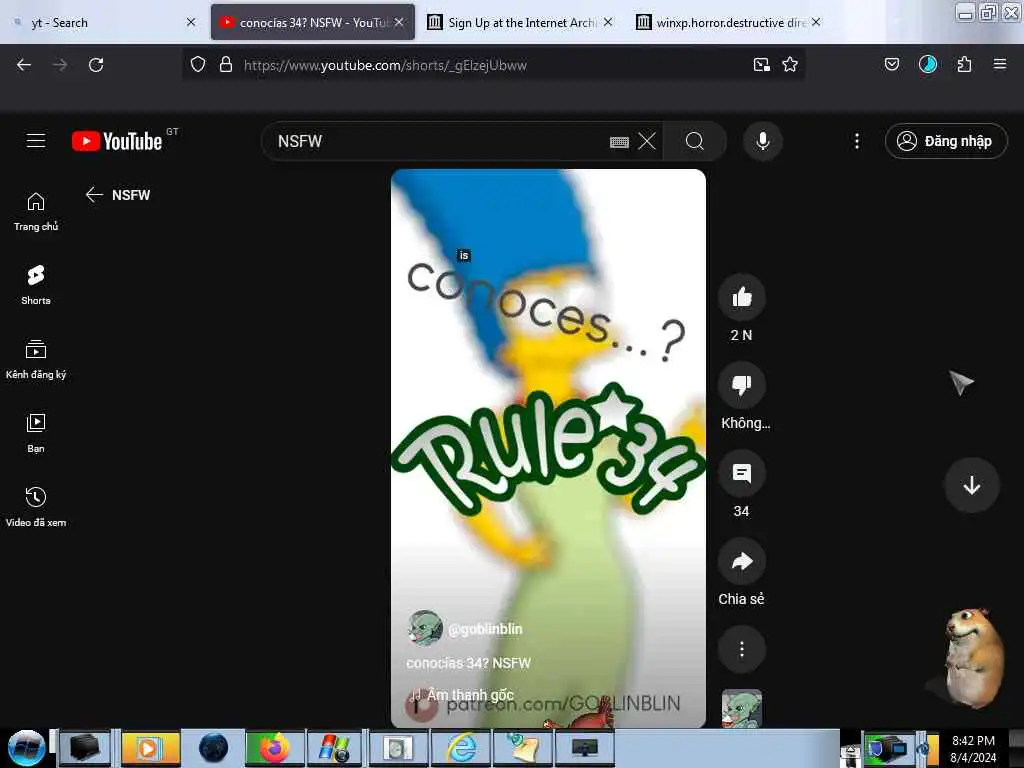Image resolution: width=1024 pixels, height=768 pixels.
Task: Open the media player taskbar icon
Action: tap(150, 748)
